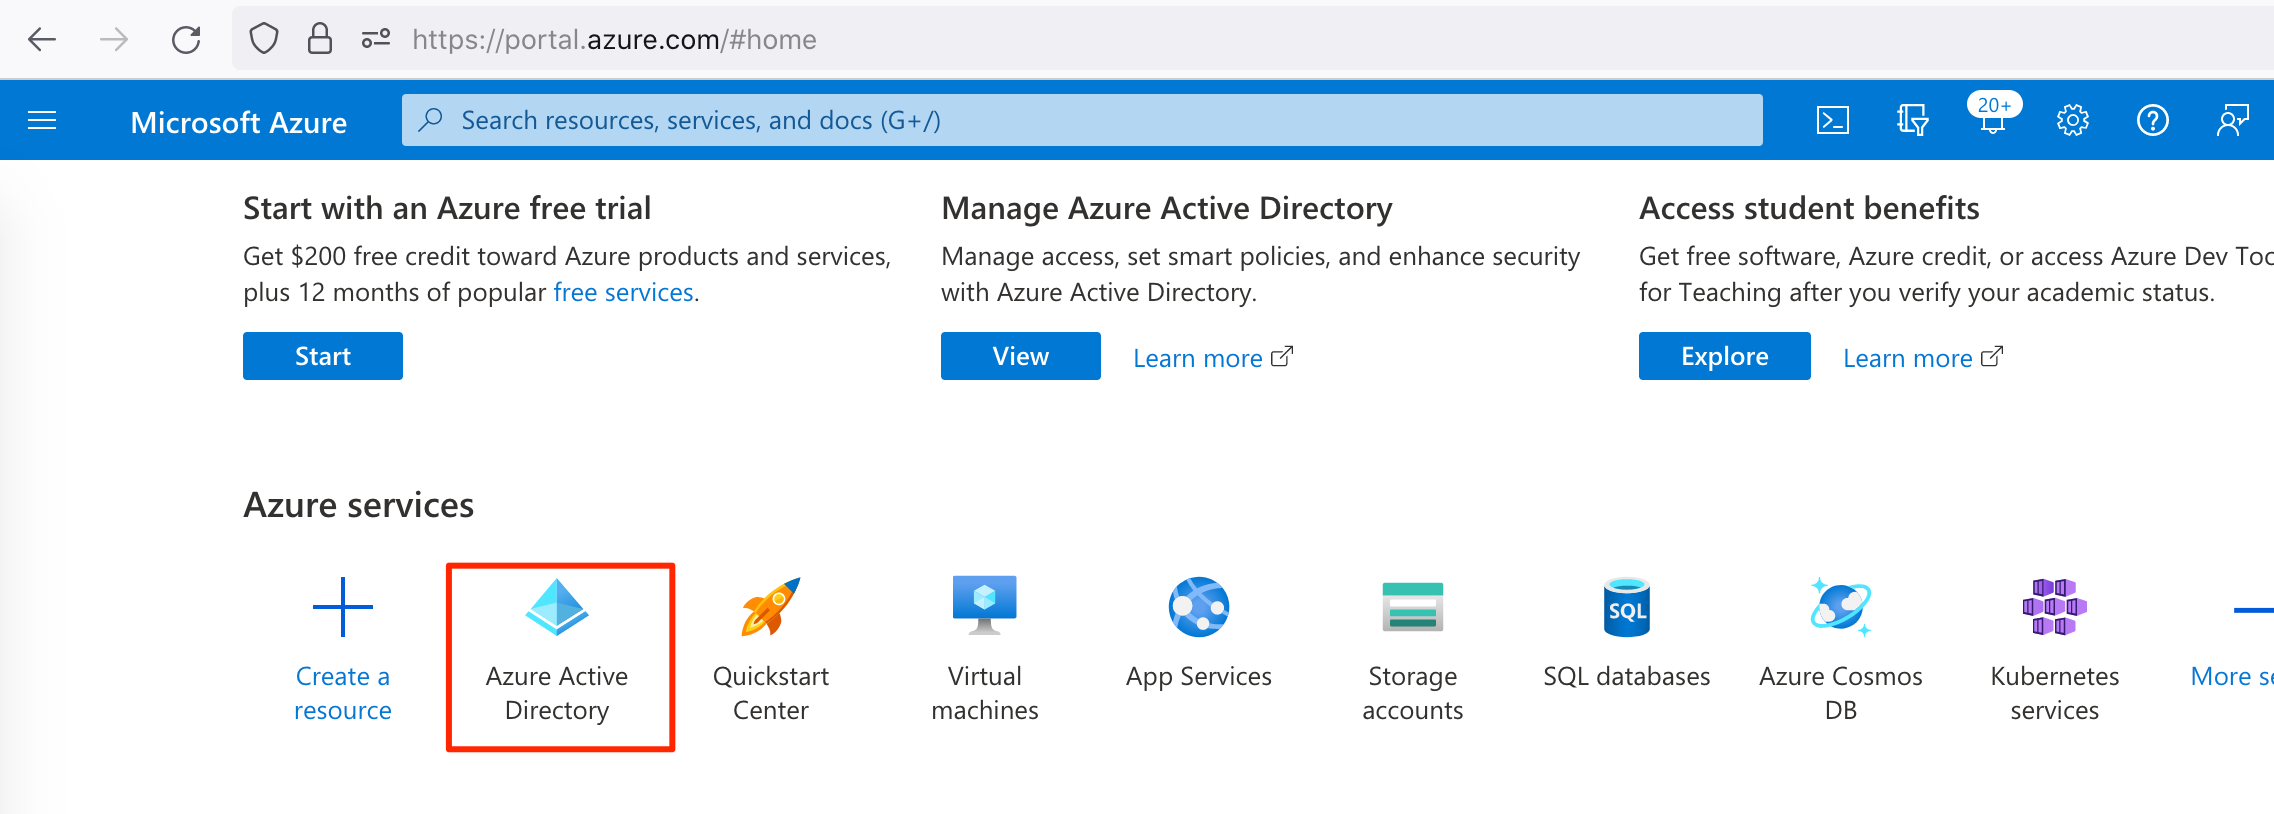Open the SQL databases icon

point(1627,607)
